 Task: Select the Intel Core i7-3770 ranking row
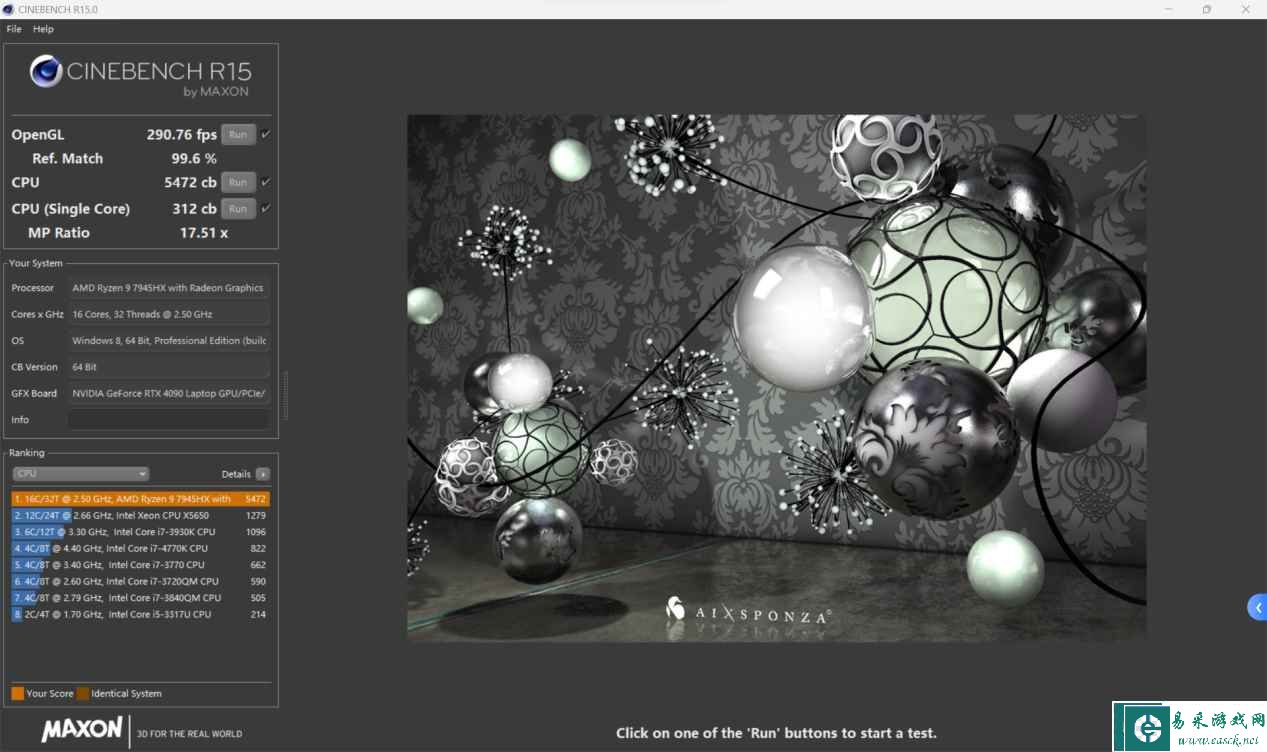(x=140, y=565)
